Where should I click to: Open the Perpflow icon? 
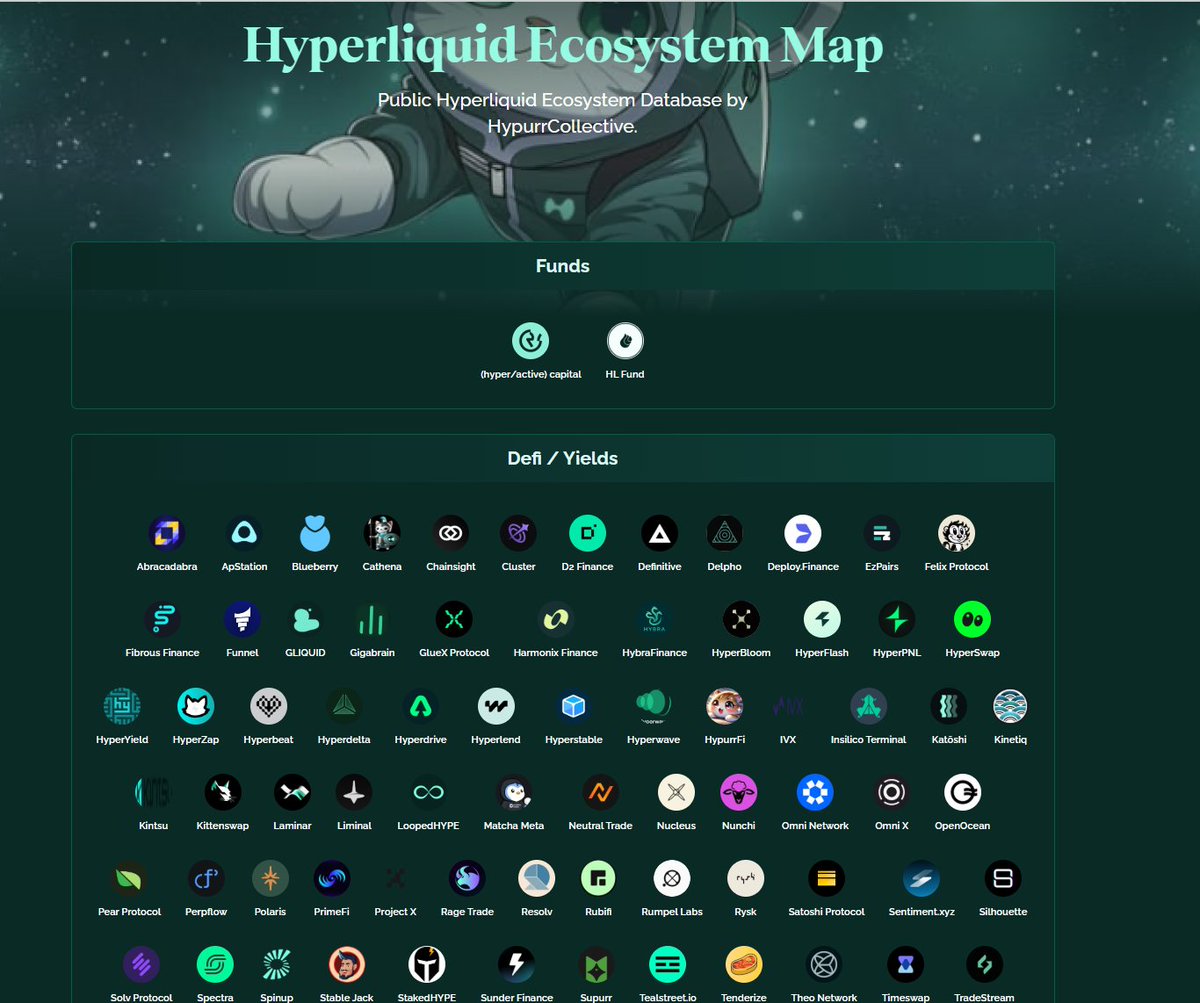click(x=206, y=879)
